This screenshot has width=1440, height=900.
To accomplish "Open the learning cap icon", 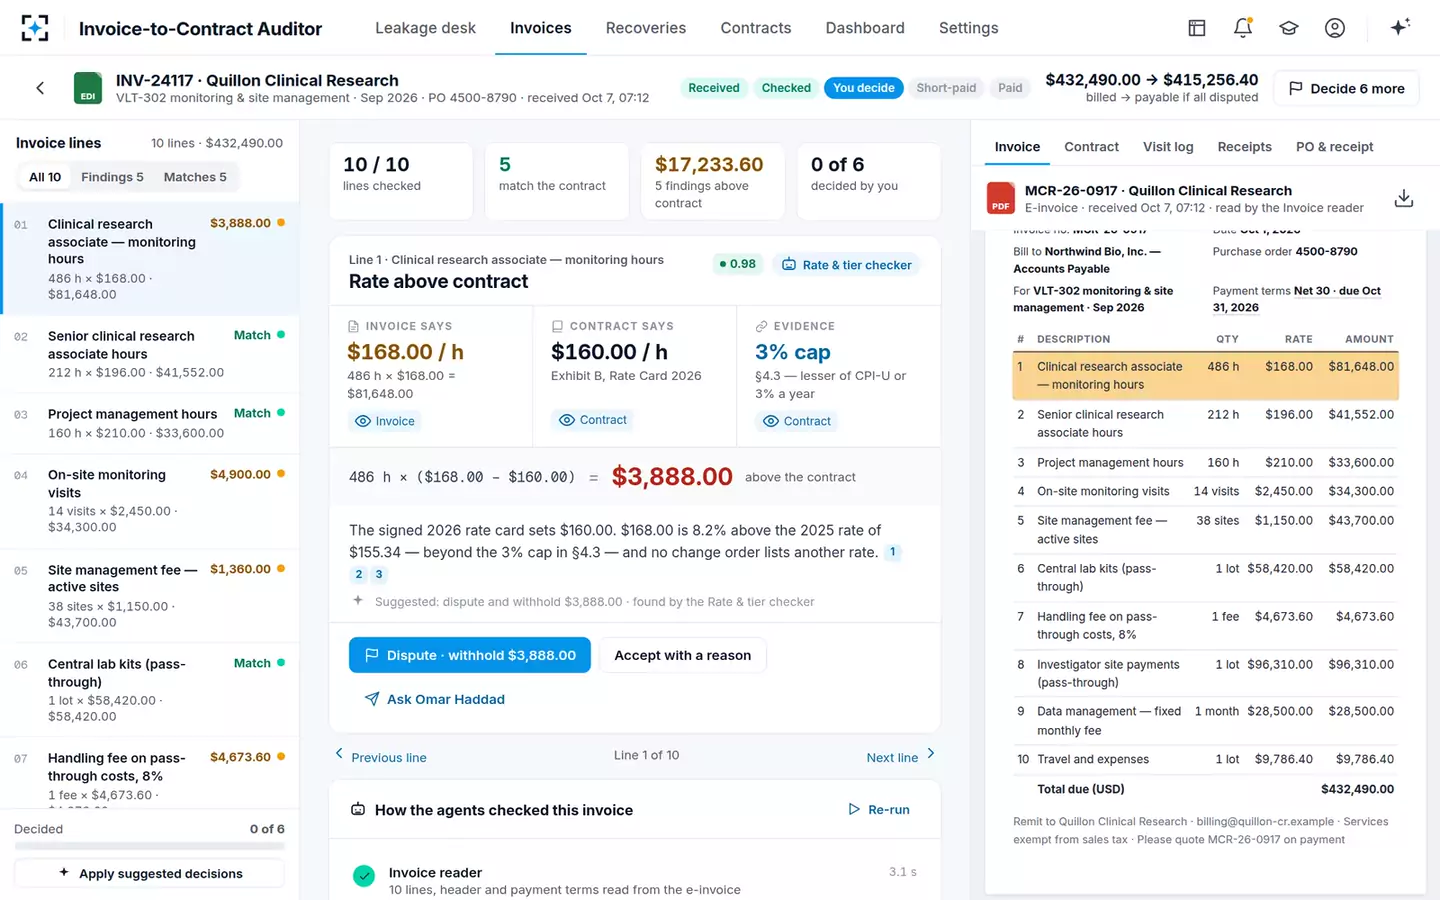I will coord(1289,28).
